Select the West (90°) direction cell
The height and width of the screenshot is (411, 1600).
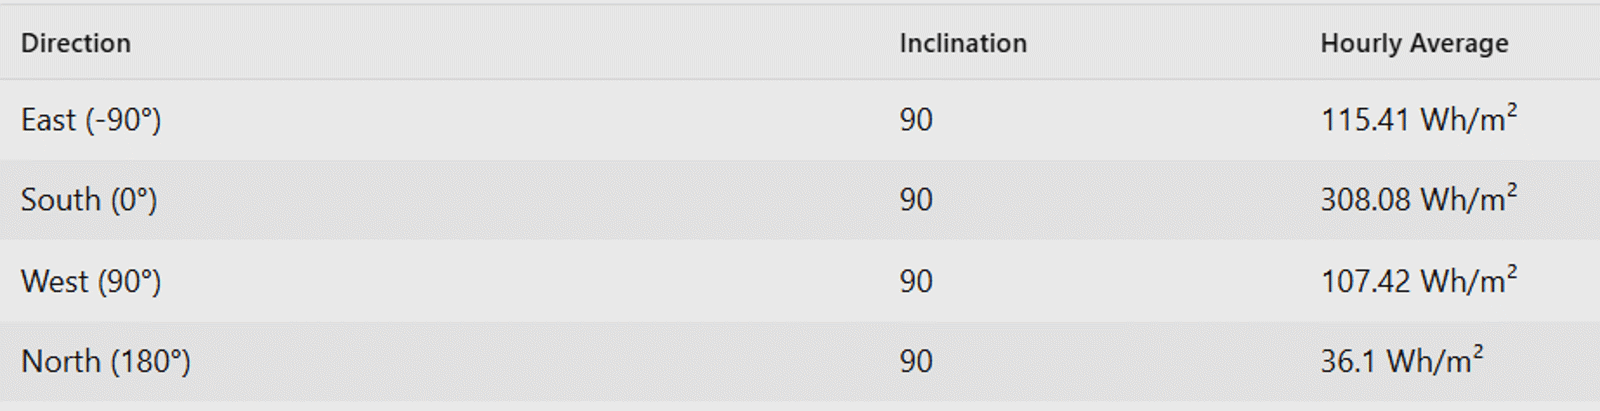91,281
